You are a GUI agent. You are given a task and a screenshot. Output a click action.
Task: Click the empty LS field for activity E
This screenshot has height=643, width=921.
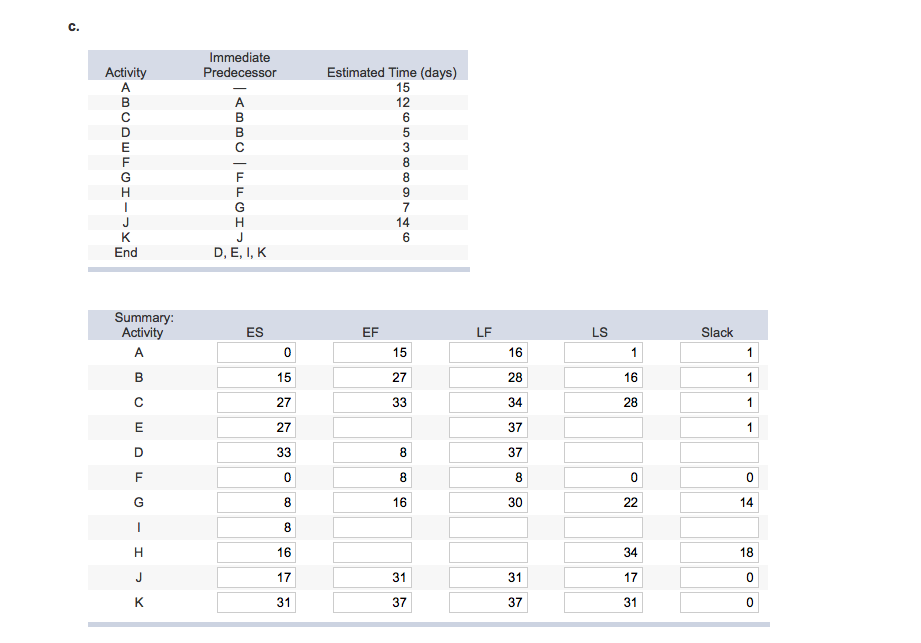[603, 427]
